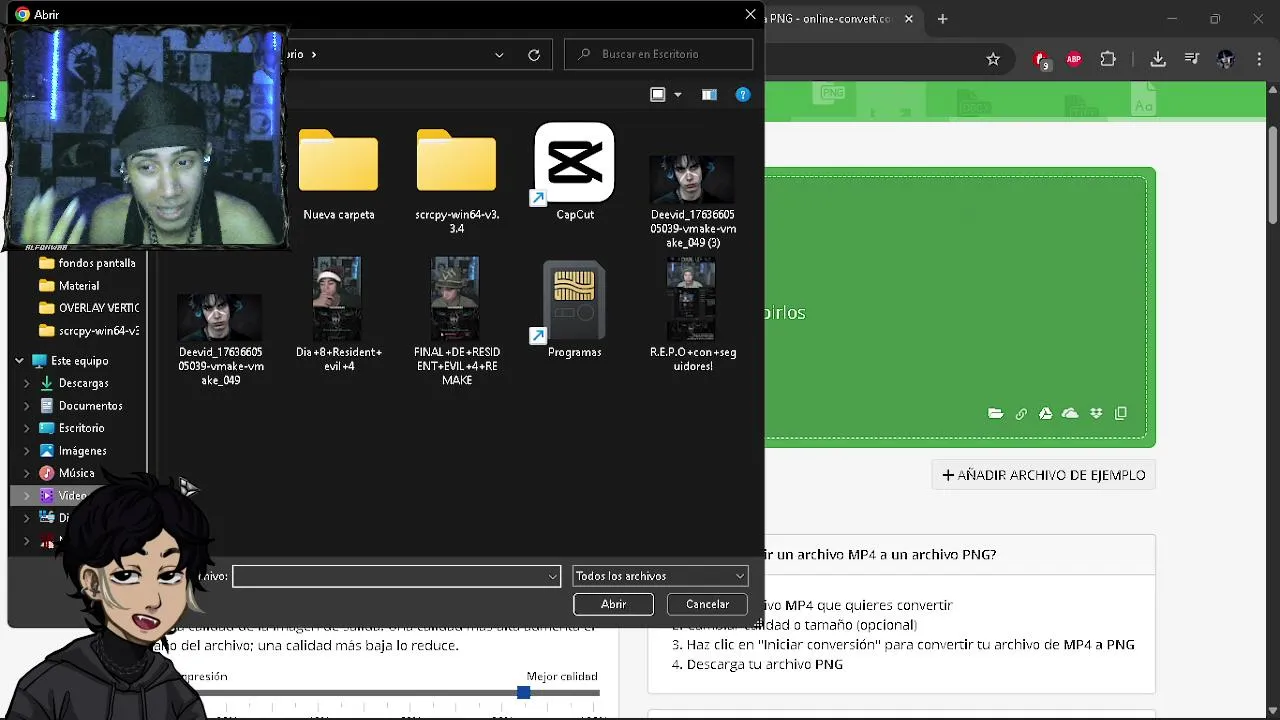Open a new Chrome tab with plus
1280x720 pixels.
point(942,19)
